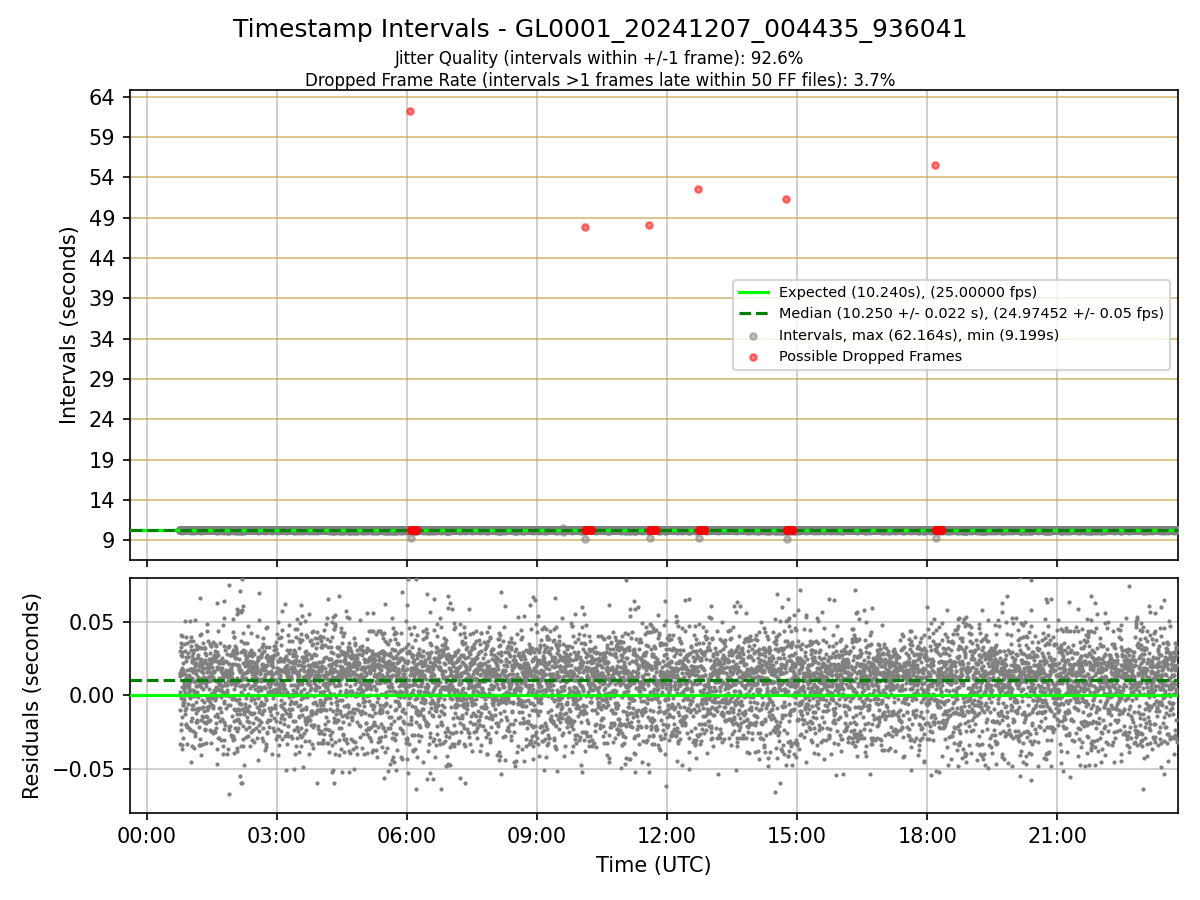
Task: Click legend entry 'Possible Dropped Frames'
Action: coord(870,356)
